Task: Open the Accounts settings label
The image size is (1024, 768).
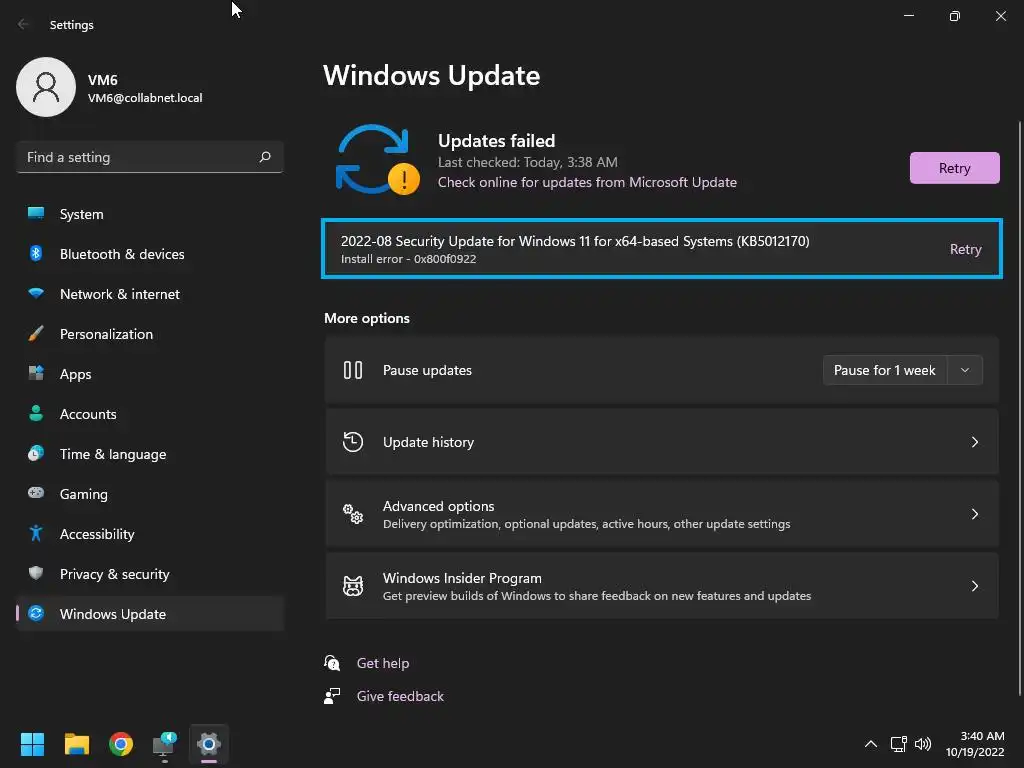Action: (88, 414)
